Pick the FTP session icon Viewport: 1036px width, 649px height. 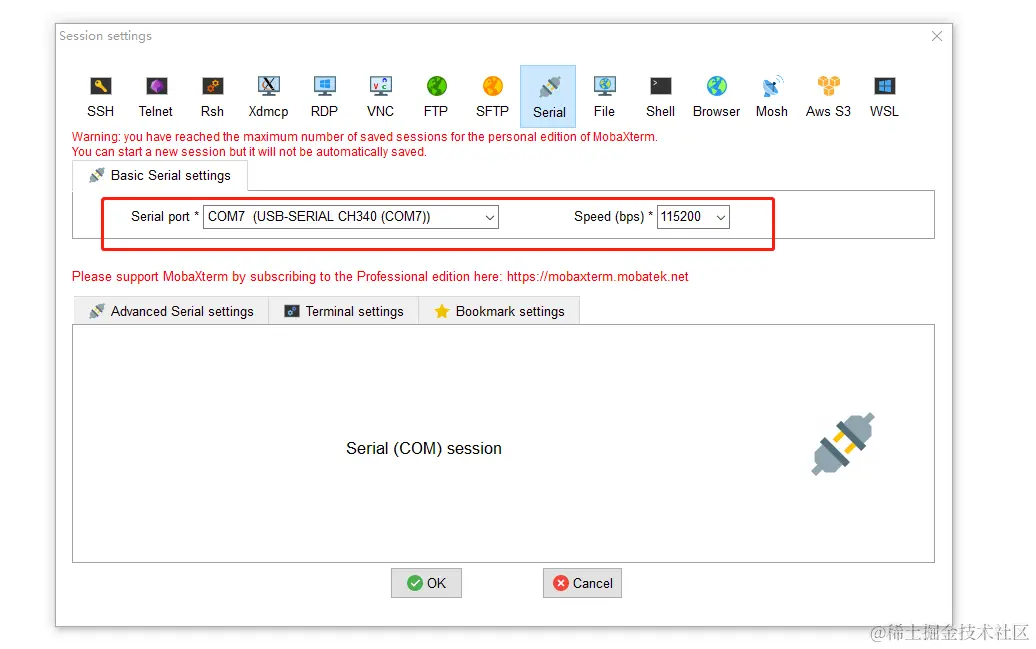pos(436,96)
